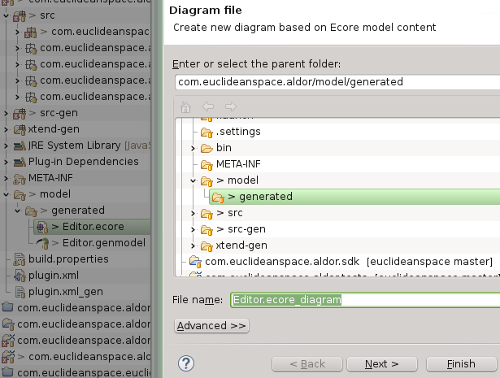The image size is (500, 378).
Task: Click the .settings folder icon in the dialog tree
Action: click(207, 132)
